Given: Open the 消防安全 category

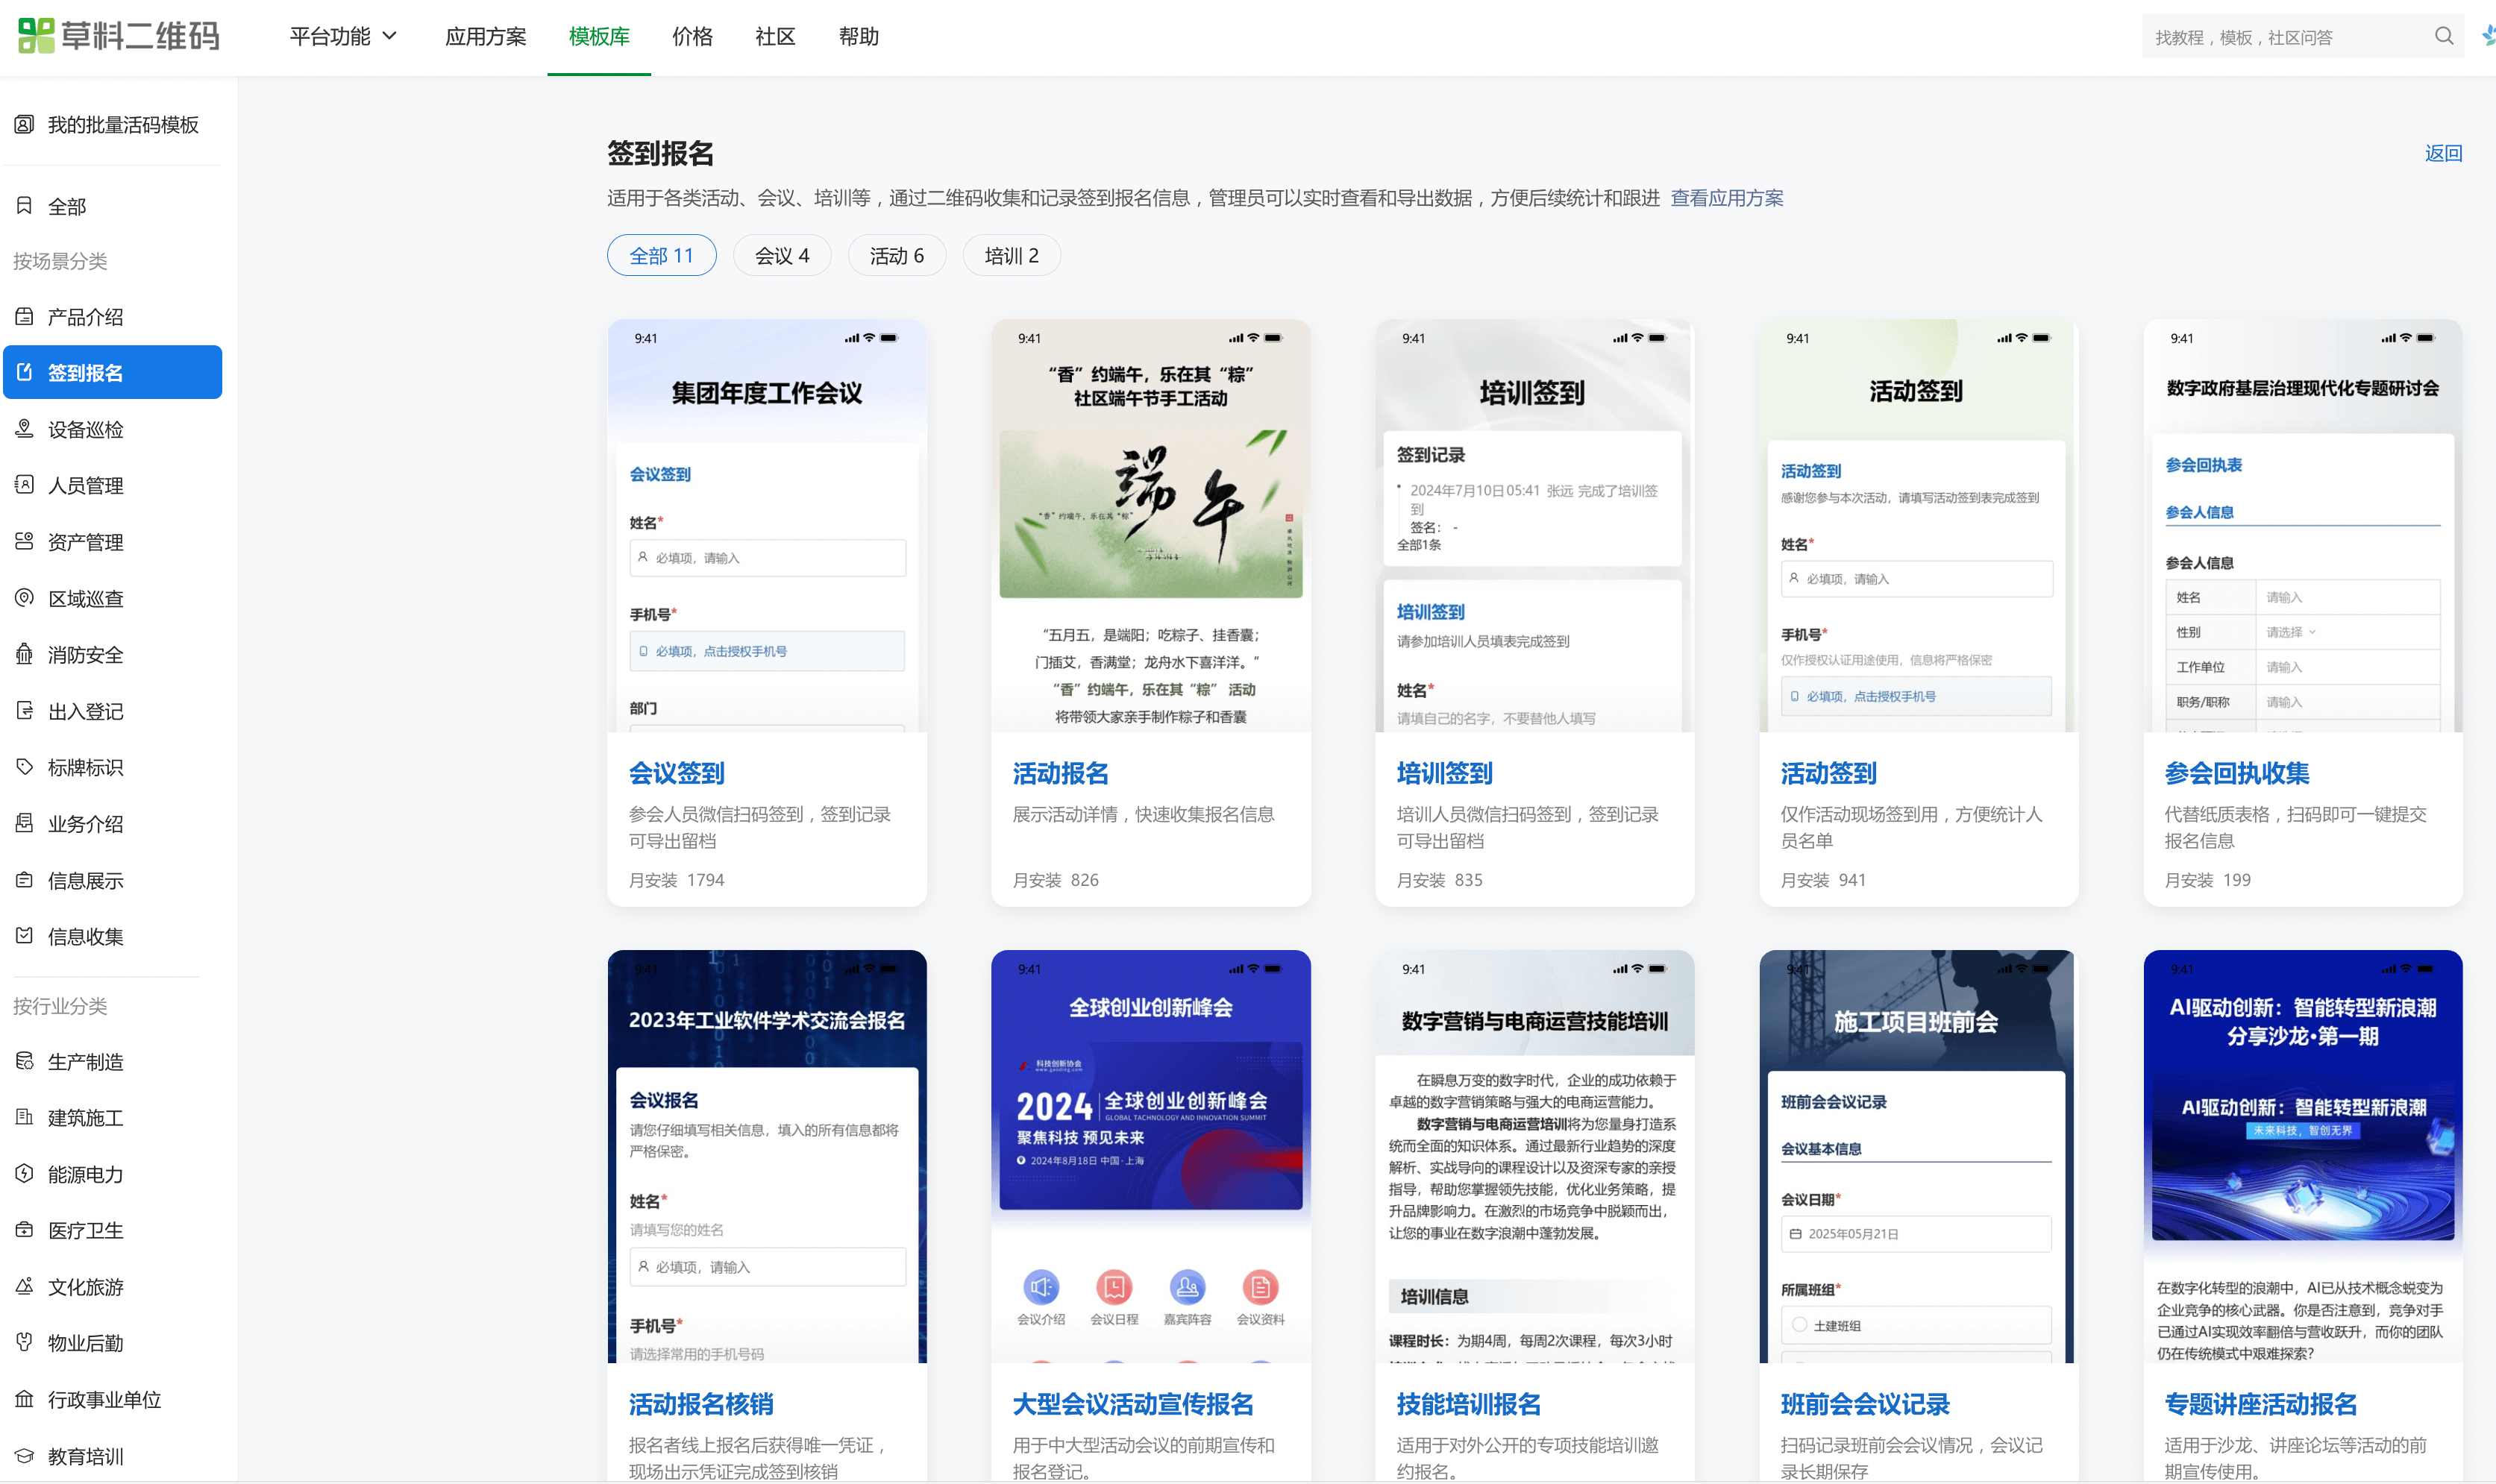Looking at the screenshot, I should (85, 654).
